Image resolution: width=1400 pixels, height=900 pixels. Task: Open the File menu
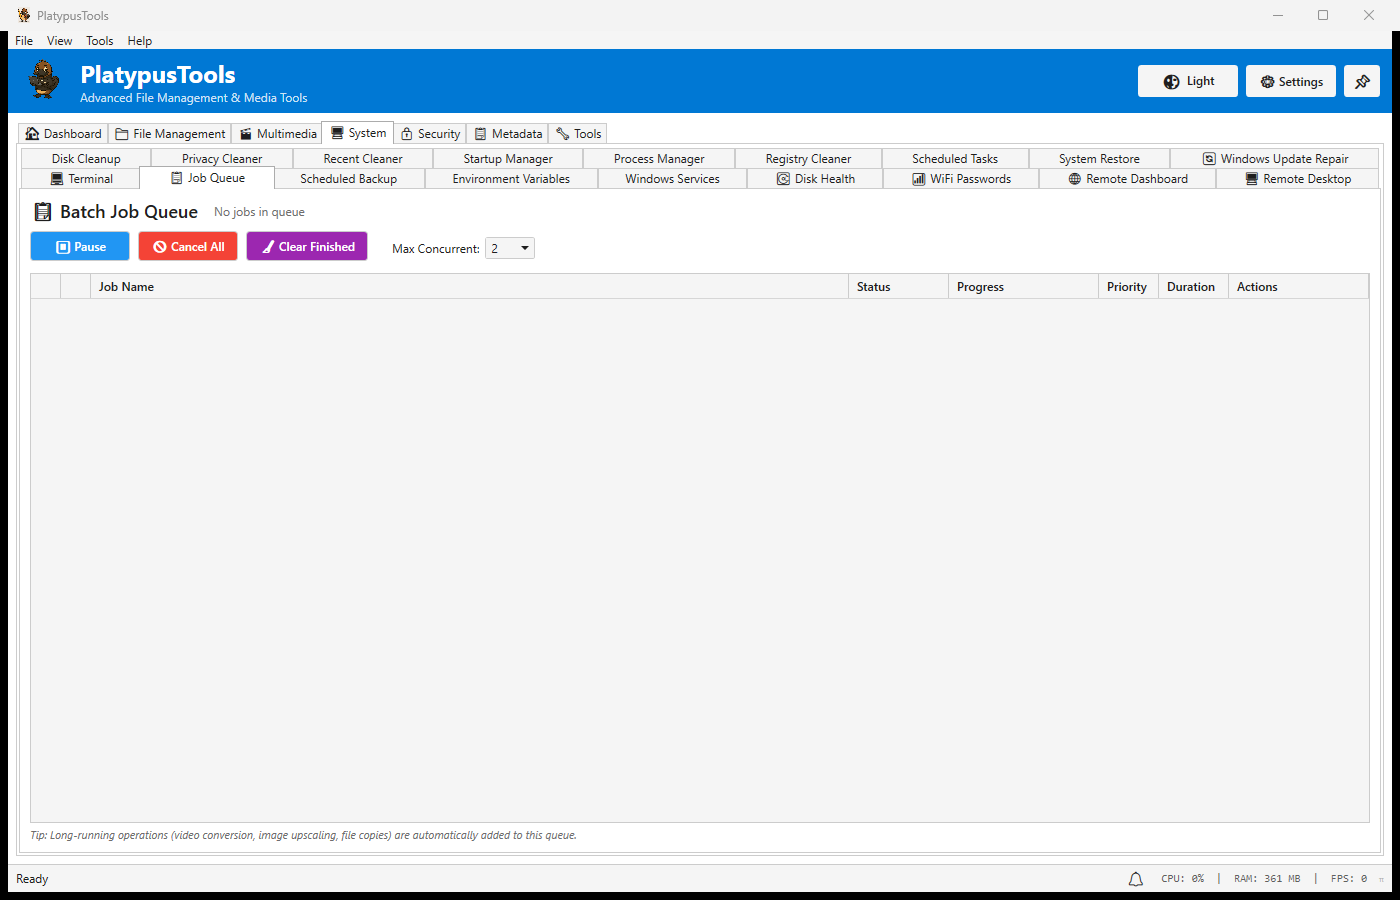click(x=24, y=41)
